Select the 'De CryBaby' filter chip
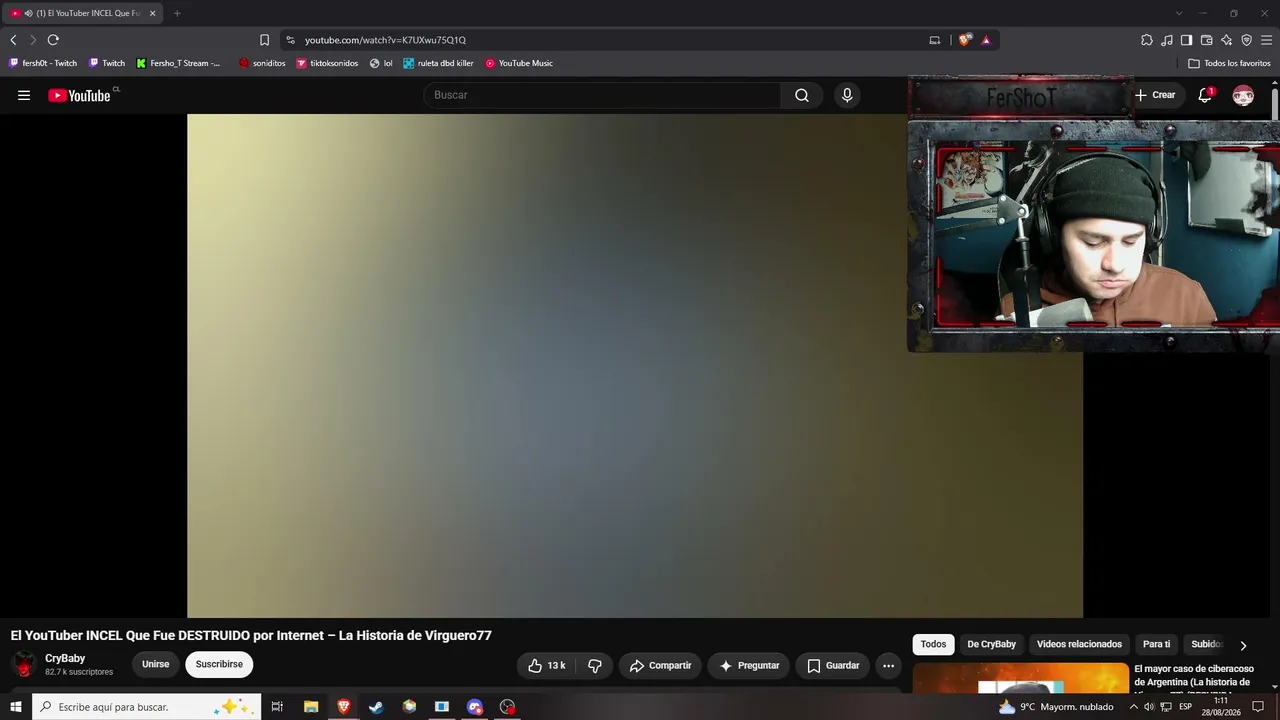 click(x=991, y=645)
